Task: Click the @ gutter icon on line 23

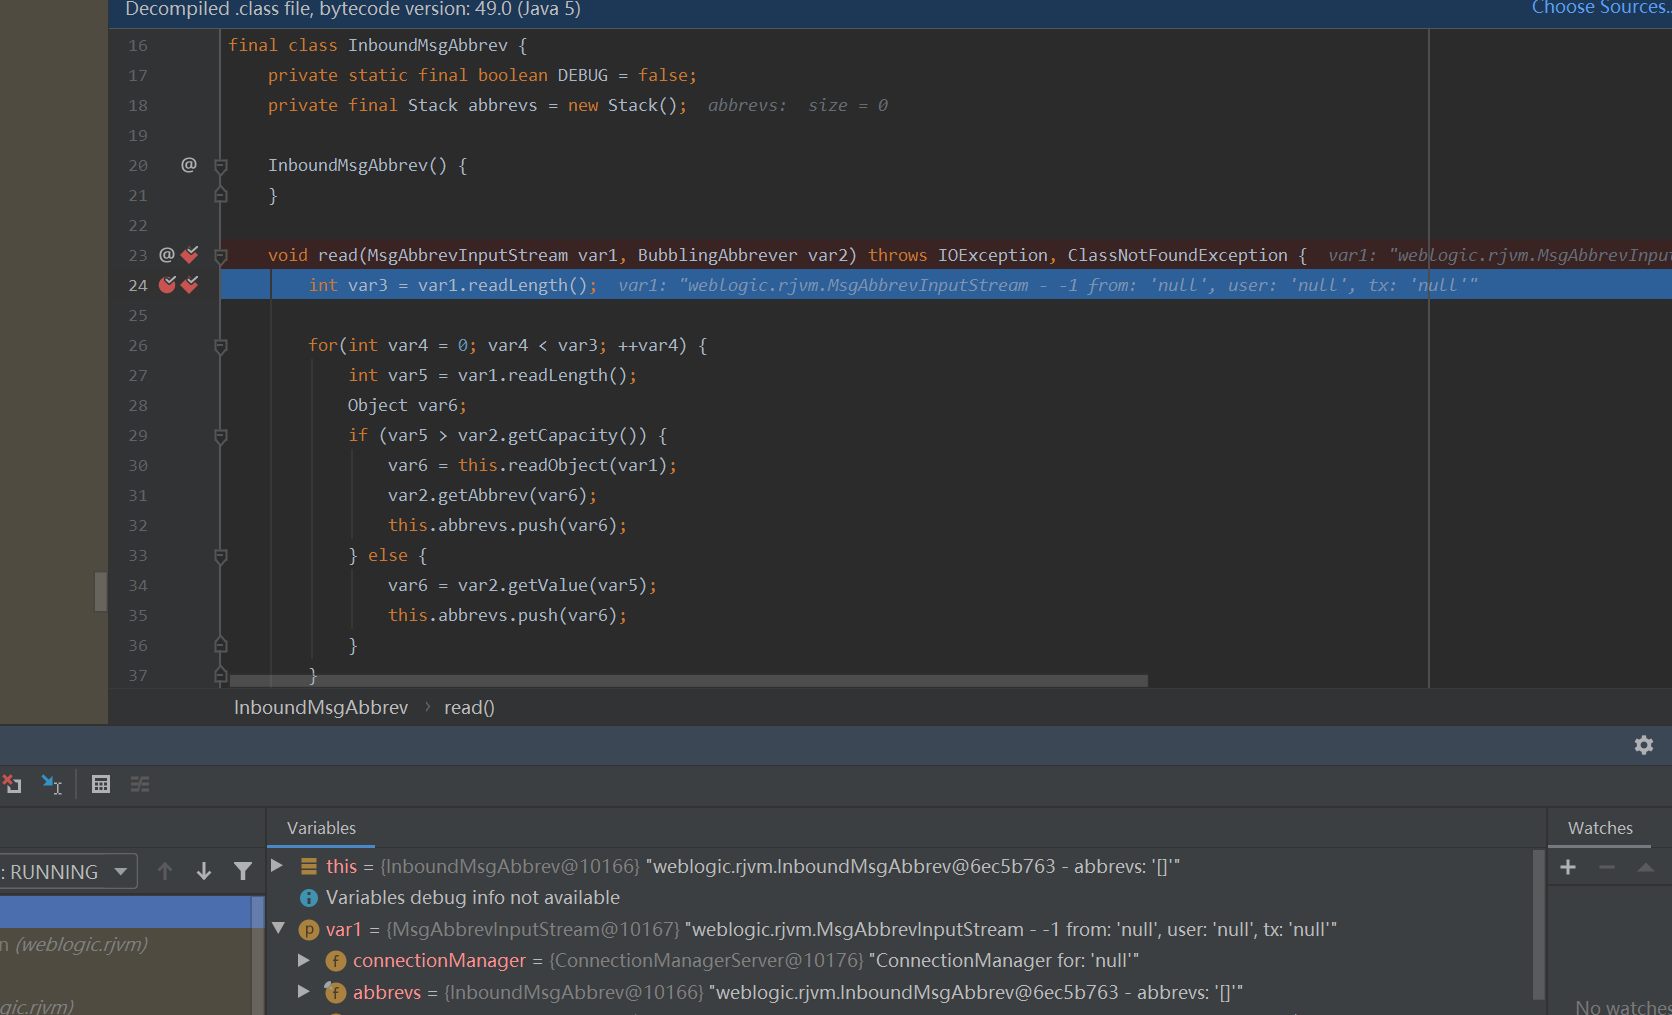Action: 167,255
